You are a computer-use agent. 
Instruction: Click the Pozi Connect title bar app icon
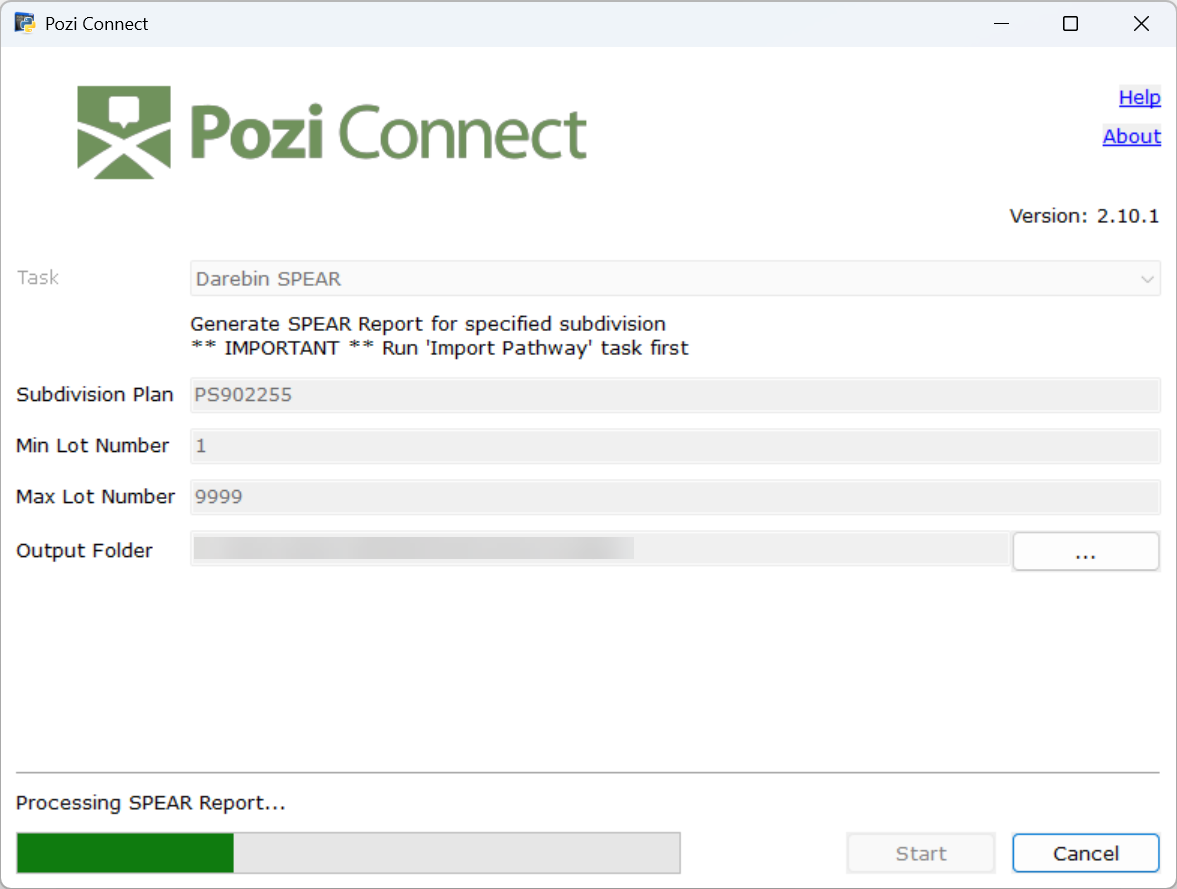(x=24, y=23)
